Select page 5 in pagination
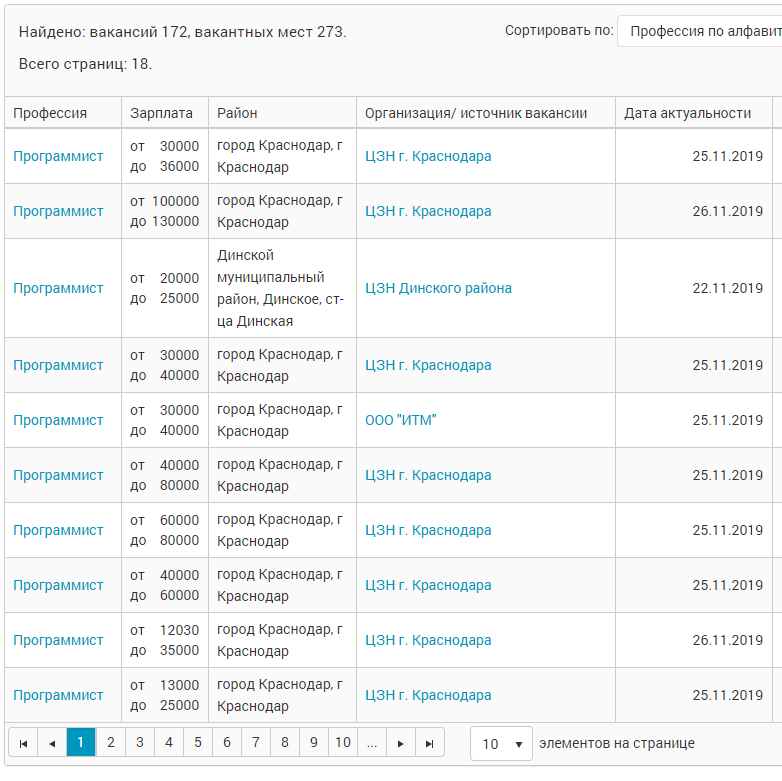This screenshot has width=782, height=781. [198, 743]
